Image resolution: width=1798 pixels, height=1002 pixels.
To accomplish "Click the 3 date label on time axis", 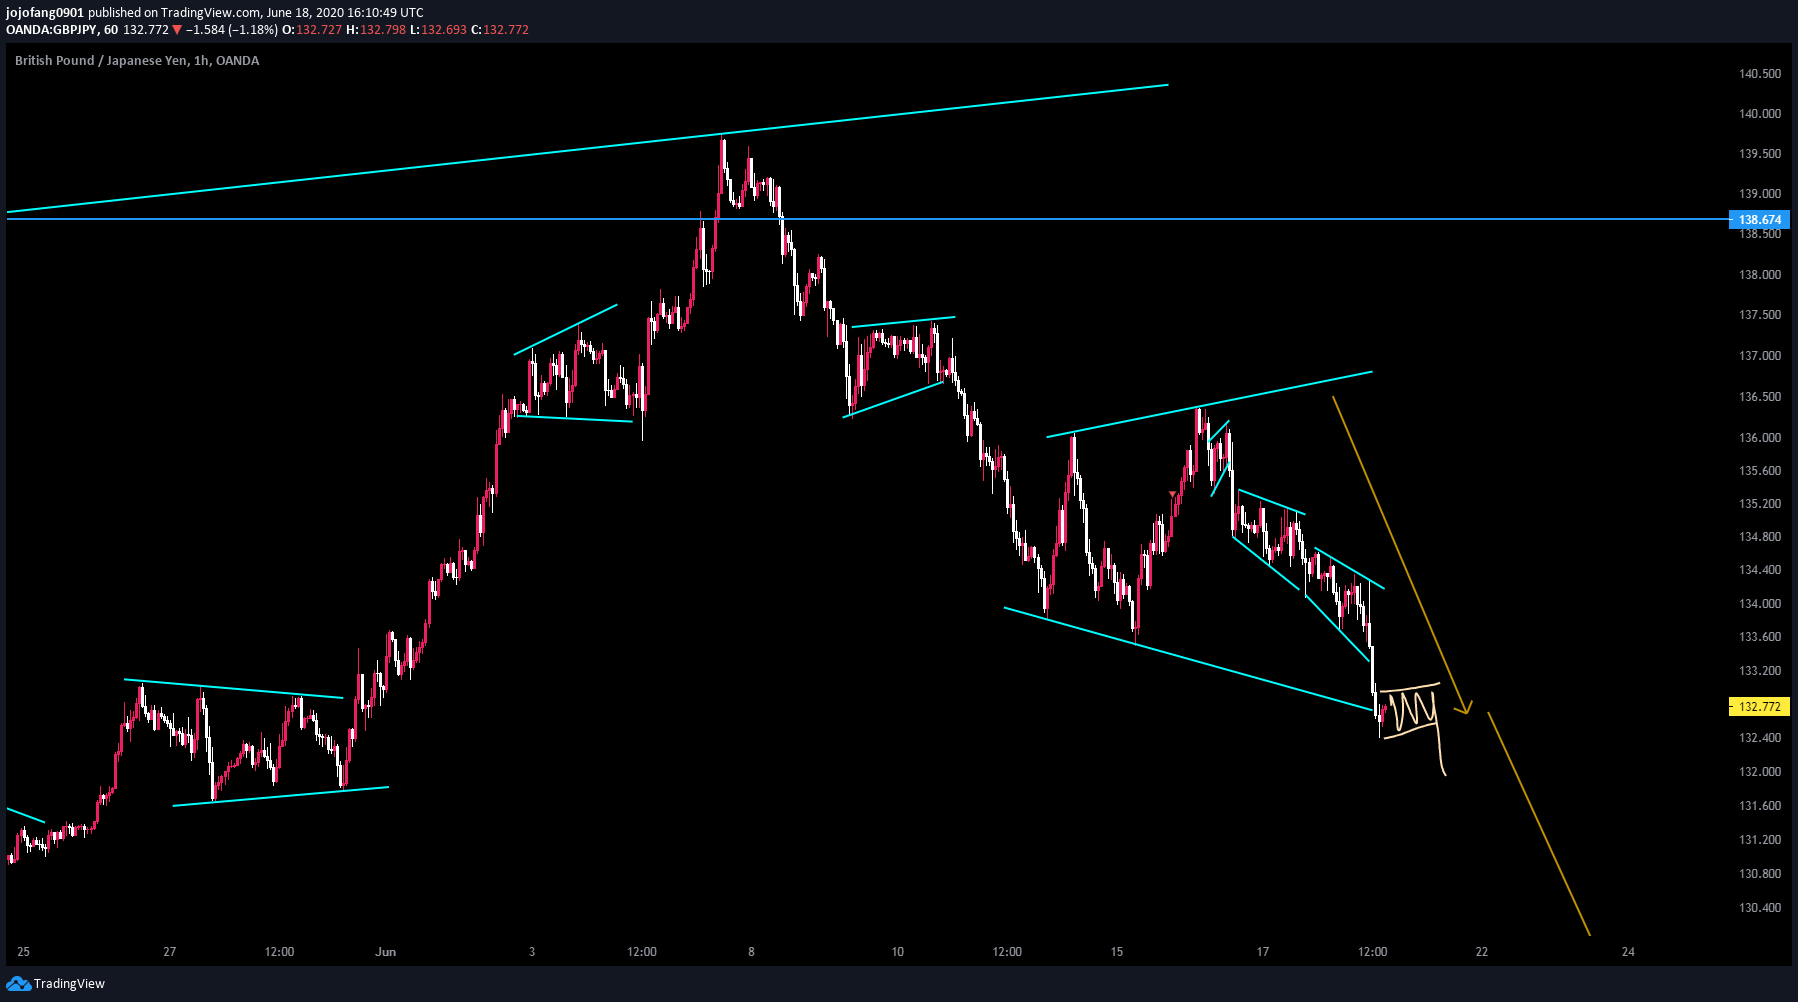I will [532, 952].
